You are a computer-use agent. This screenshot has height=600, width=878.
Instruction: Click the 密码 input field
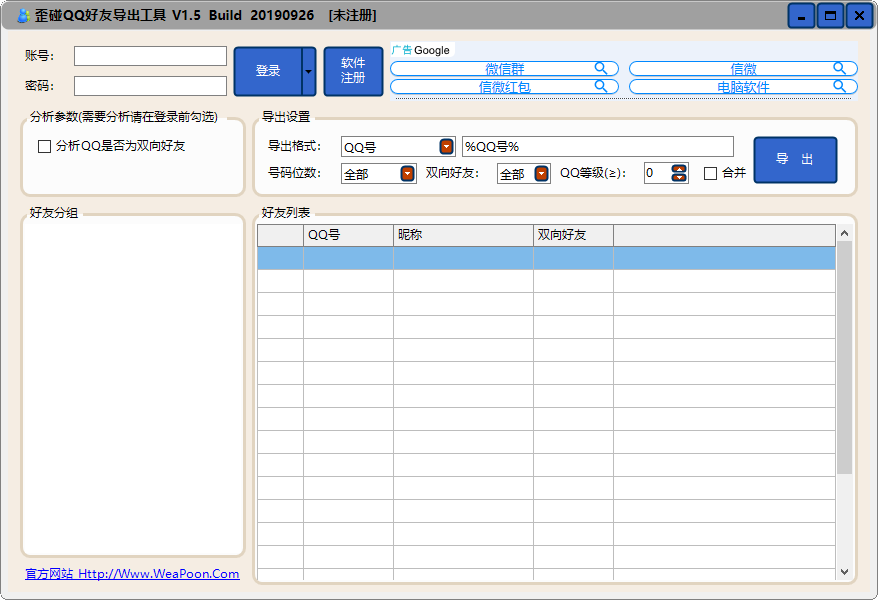point(150,84)
